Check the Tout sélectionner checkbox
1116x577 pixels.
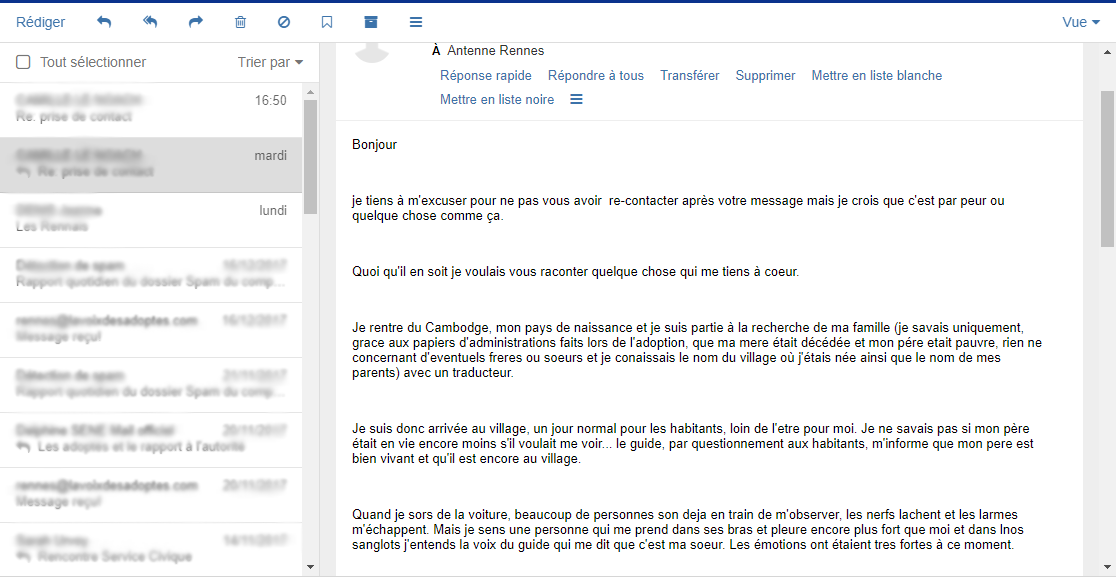tap(23, 63)
